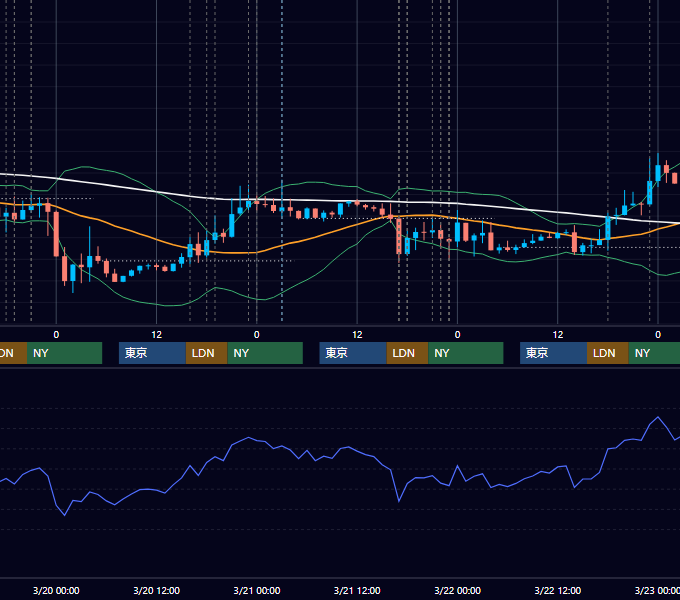Screen dimensions: 680x600
Task: Click the hour label 12 above 3/21 12:00
Action: tap(357, 335)
